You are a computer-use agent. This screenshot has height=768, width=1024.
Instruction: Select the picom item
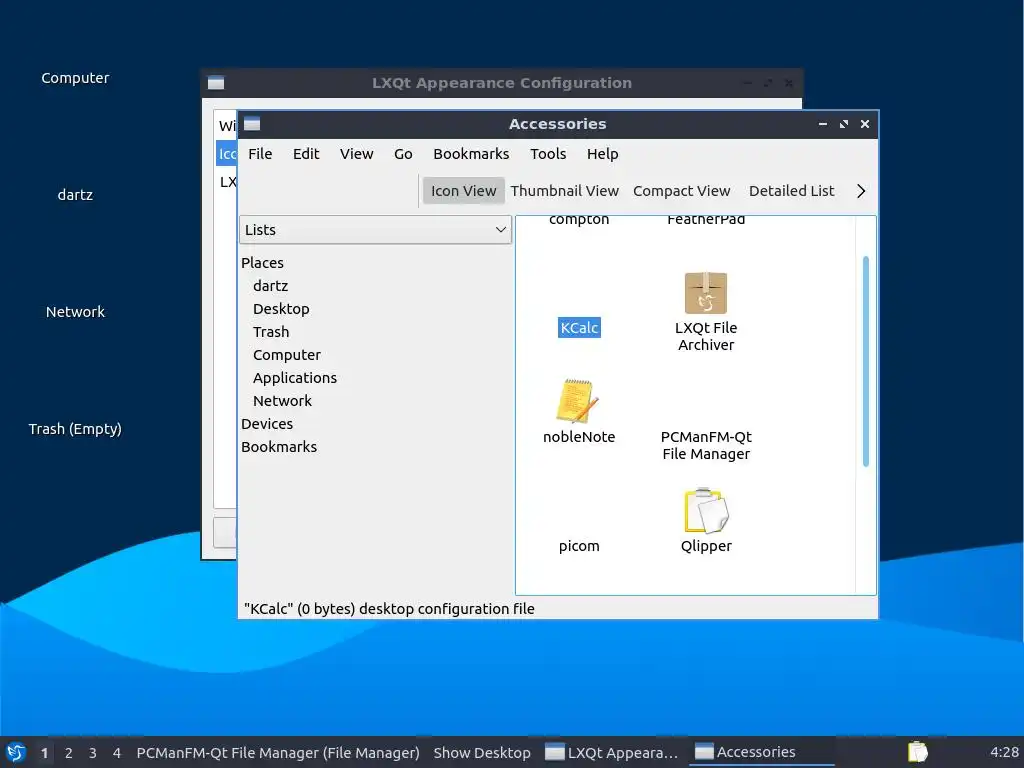coord(579,546)
